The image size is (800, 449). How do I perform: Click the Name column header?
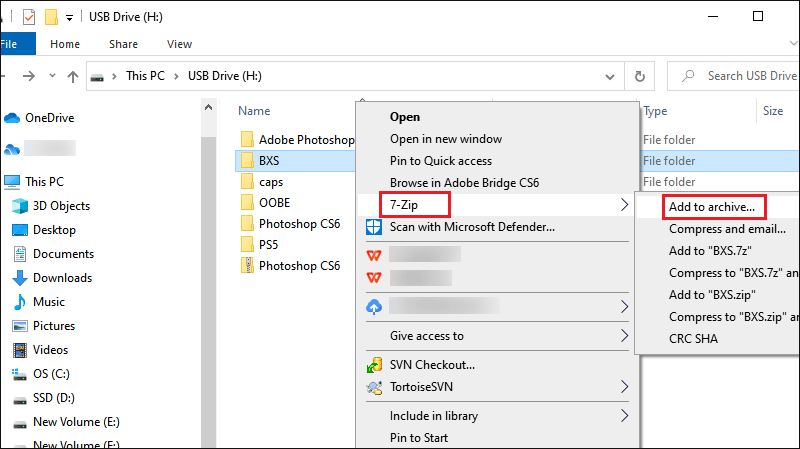tap(254, 111)
